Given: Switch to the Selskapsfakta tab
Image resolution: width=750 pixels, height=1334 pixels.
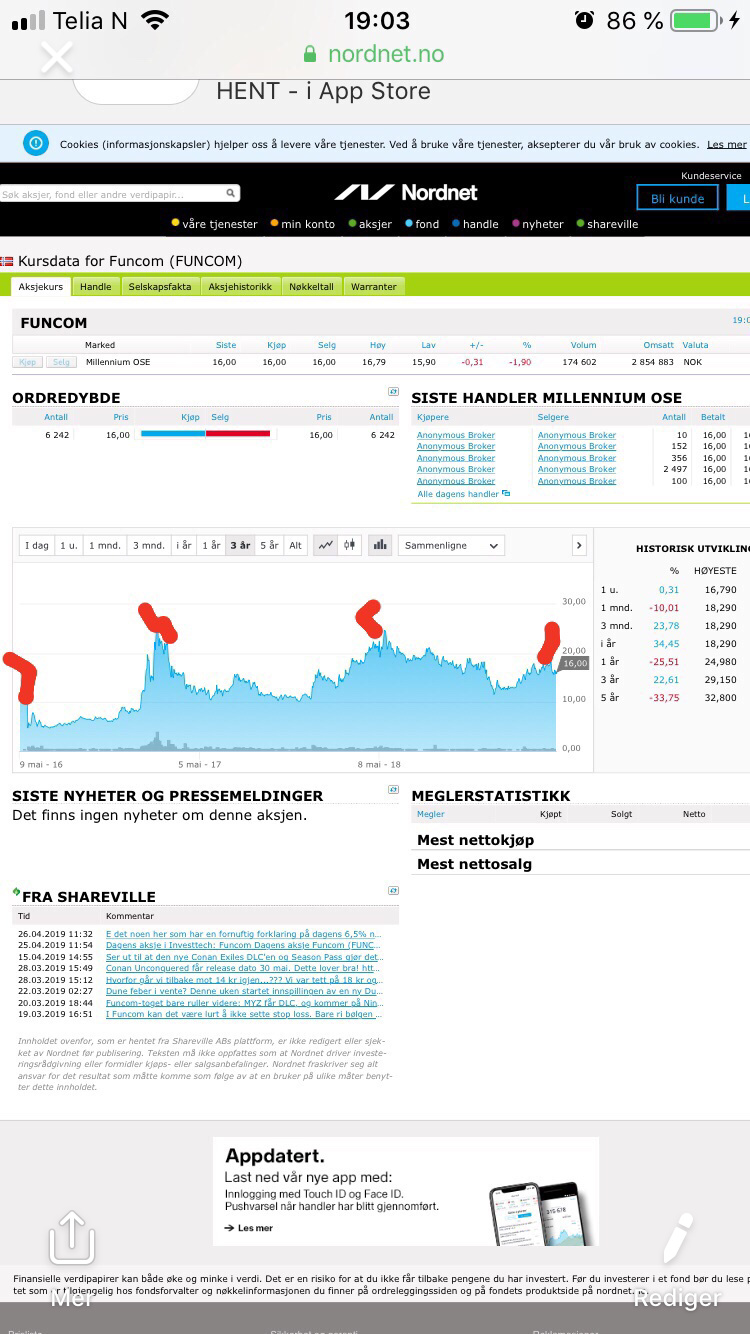Looking at the screenshot, I should pyautogui.click(x=159, y=287).
